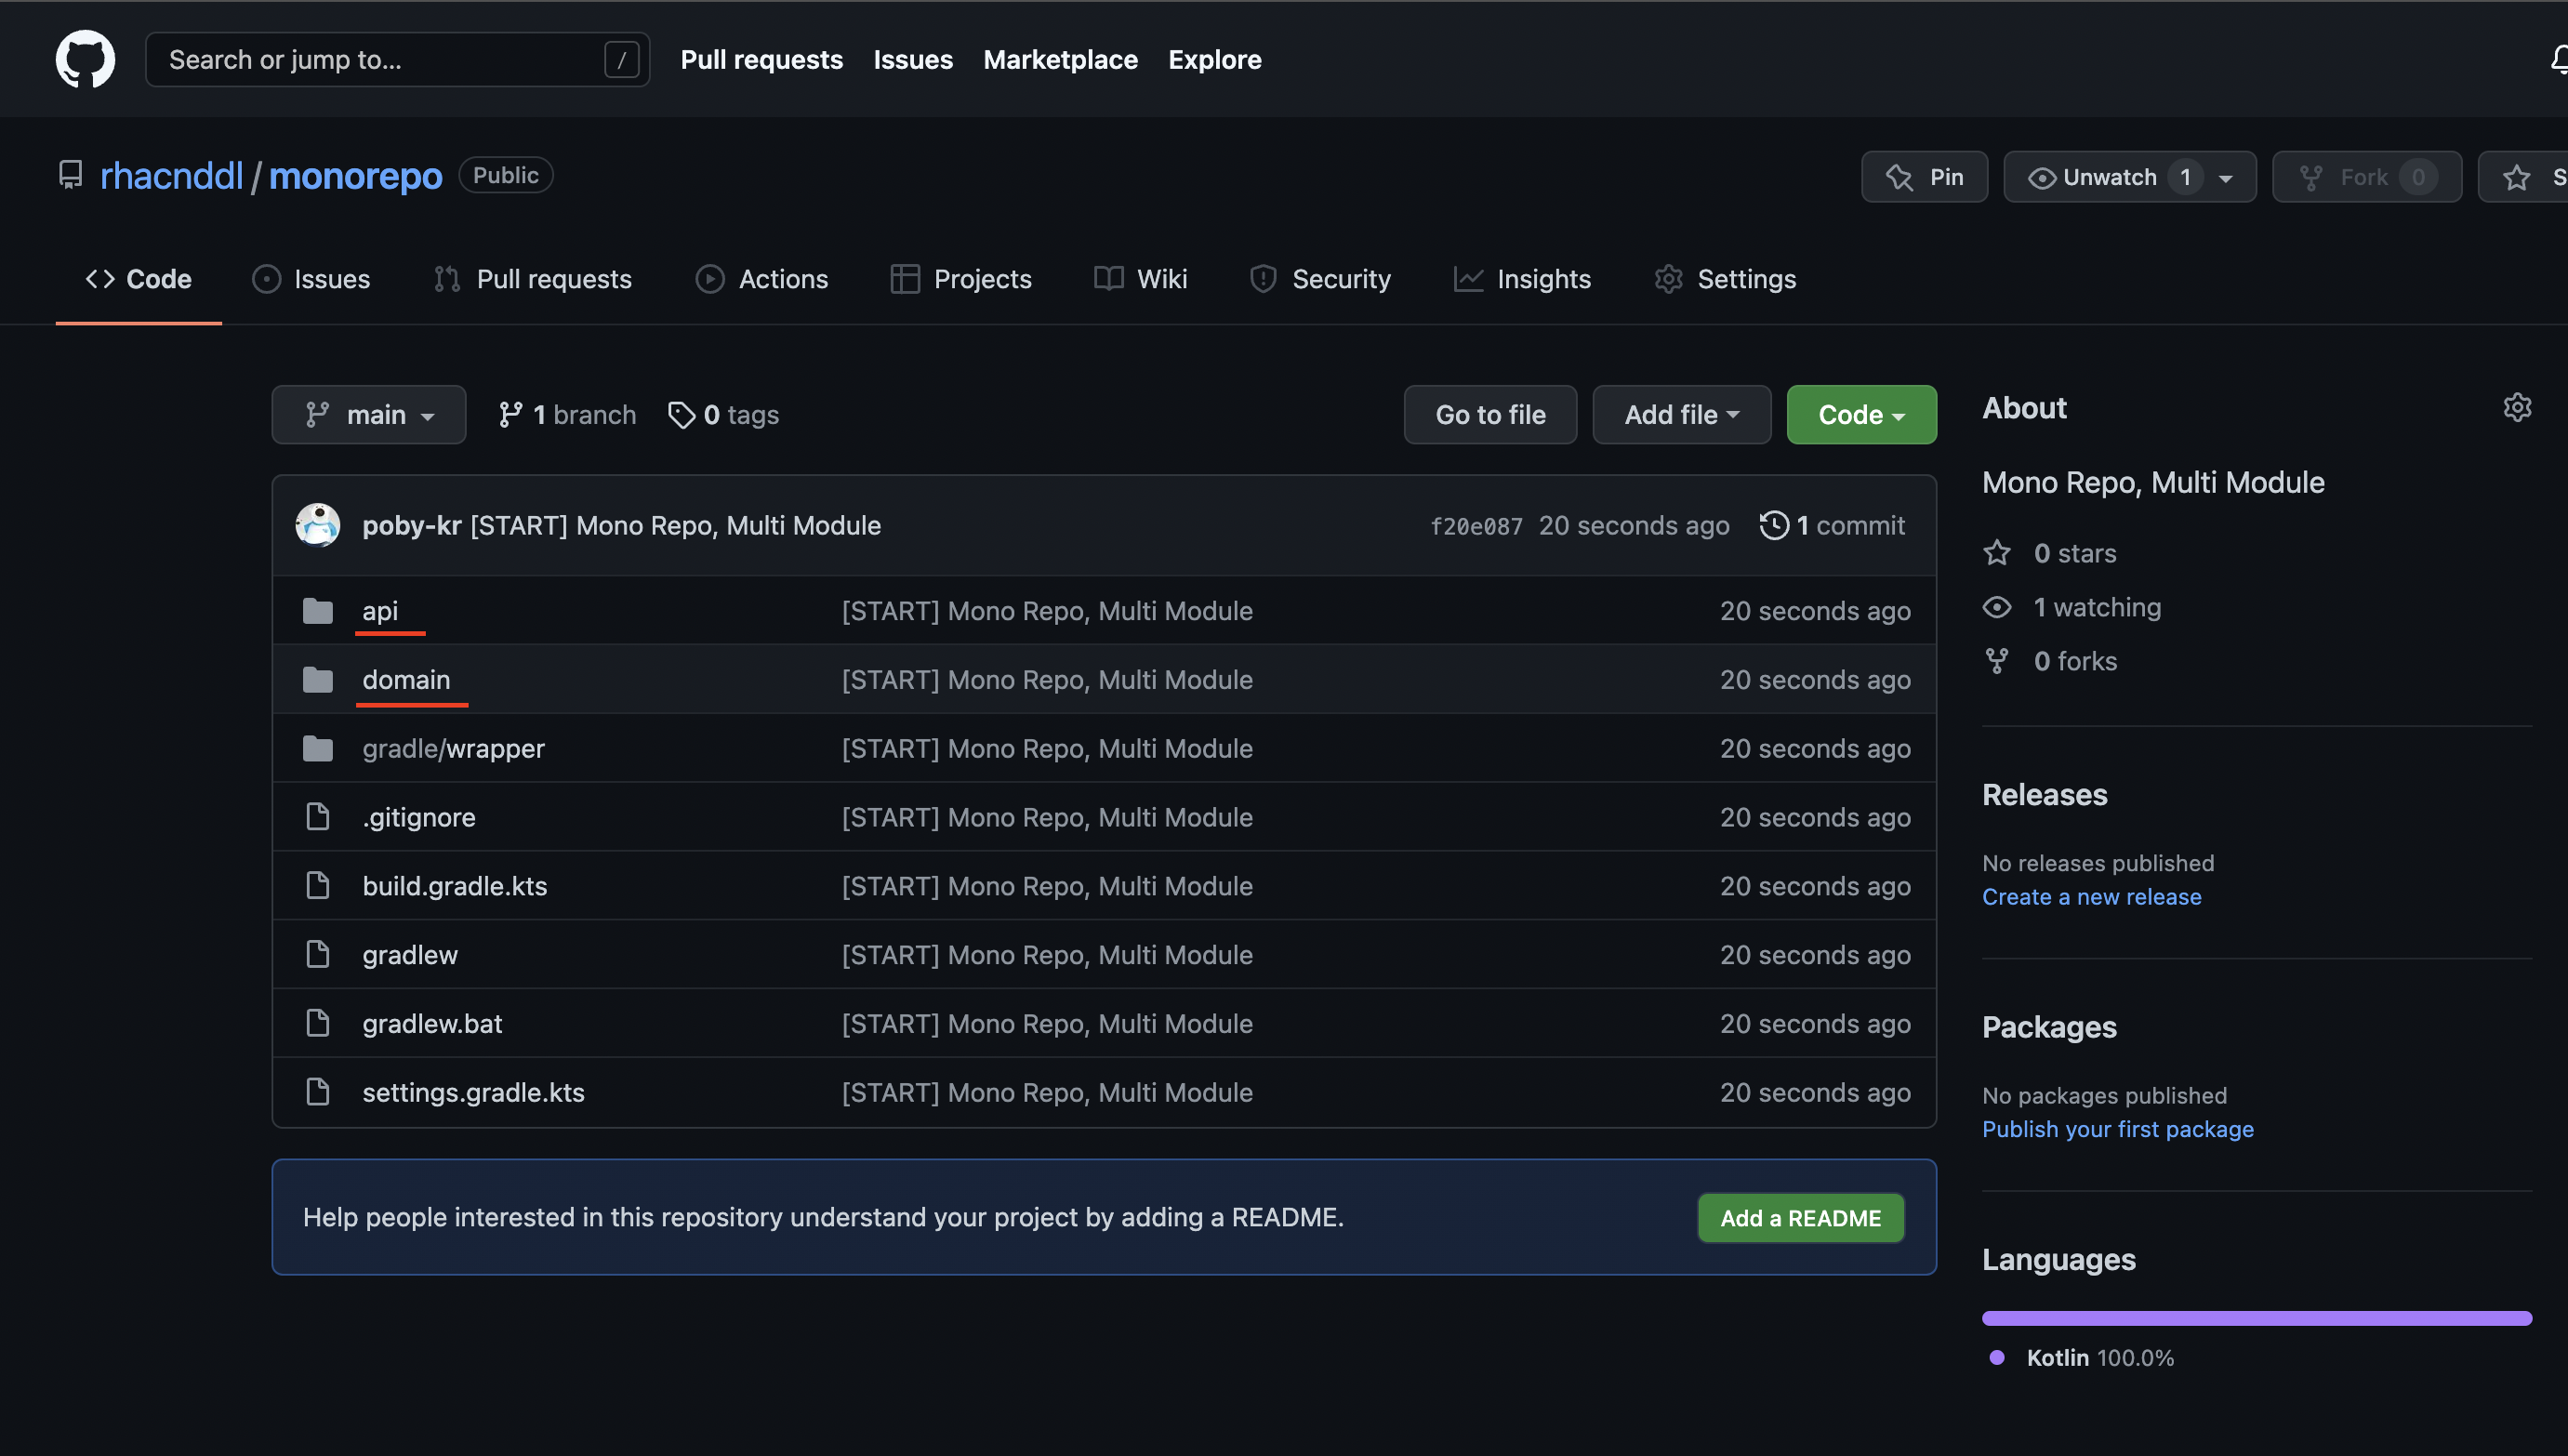Image resolution: width=2568 pixels, height=1456 pixels.
Task: Click the purple Kotlin language bar
Action: coord(2256,1318)
